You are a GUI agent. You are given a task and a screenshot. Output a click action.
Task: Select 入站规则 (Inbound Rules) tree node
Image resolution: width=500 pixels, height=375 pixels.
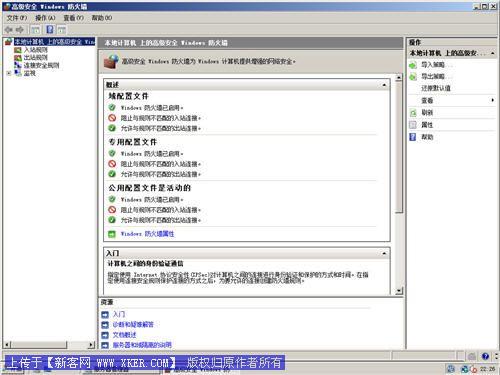tap(36, 50)
